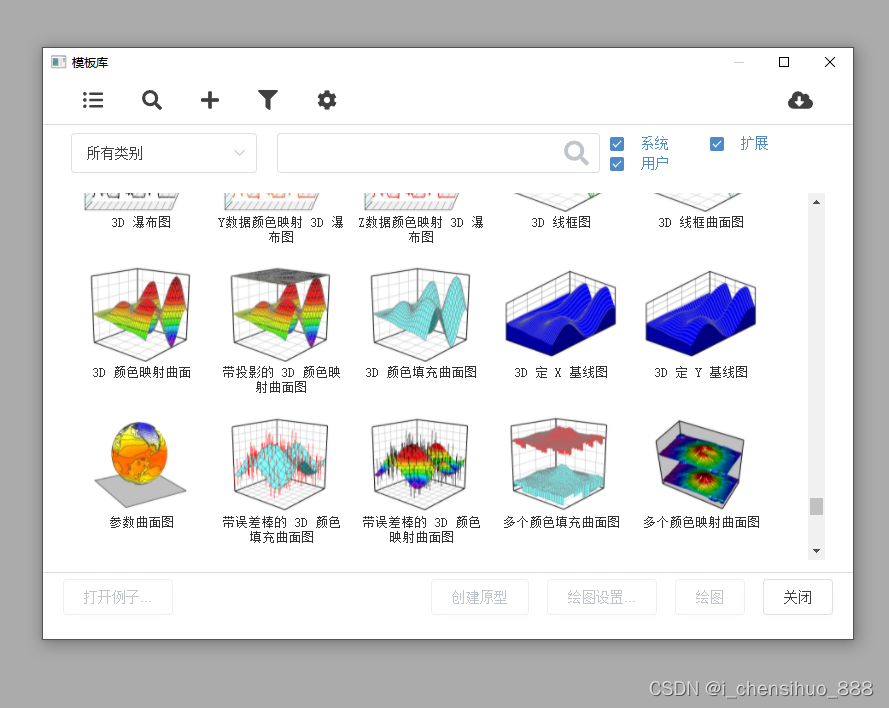Viewport: 889px width, 708px height.
Task: Click the 打开例子 button
Action: point(117,596)
